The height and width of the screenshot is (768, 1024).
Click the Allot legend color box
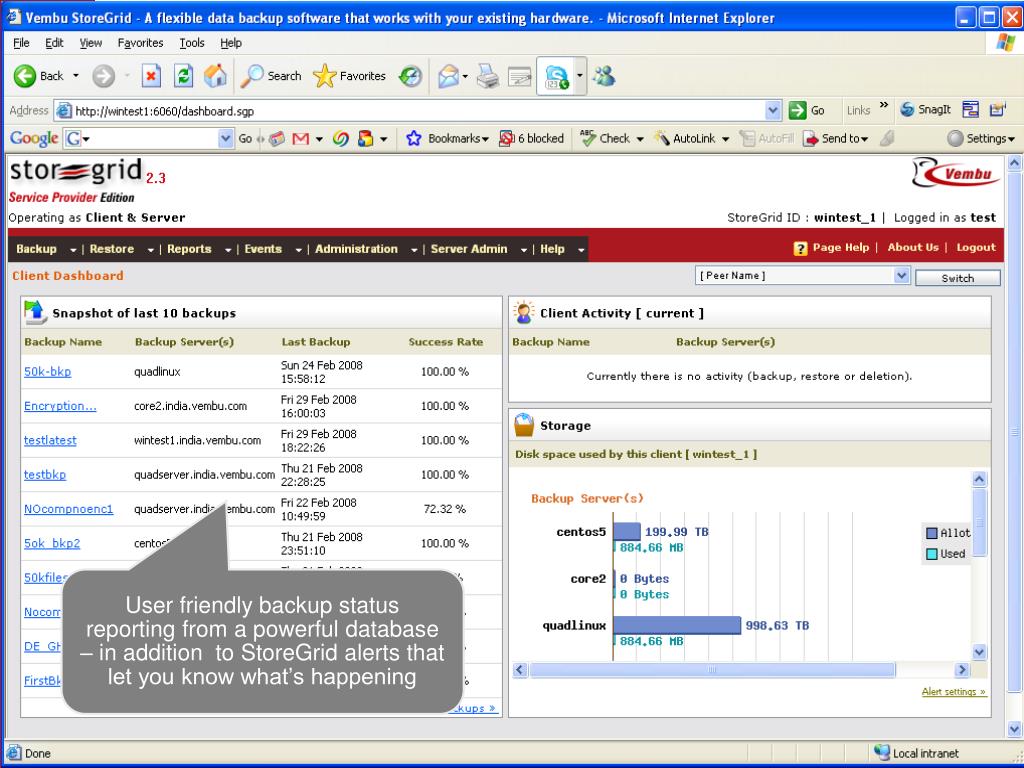pos(932,534)
